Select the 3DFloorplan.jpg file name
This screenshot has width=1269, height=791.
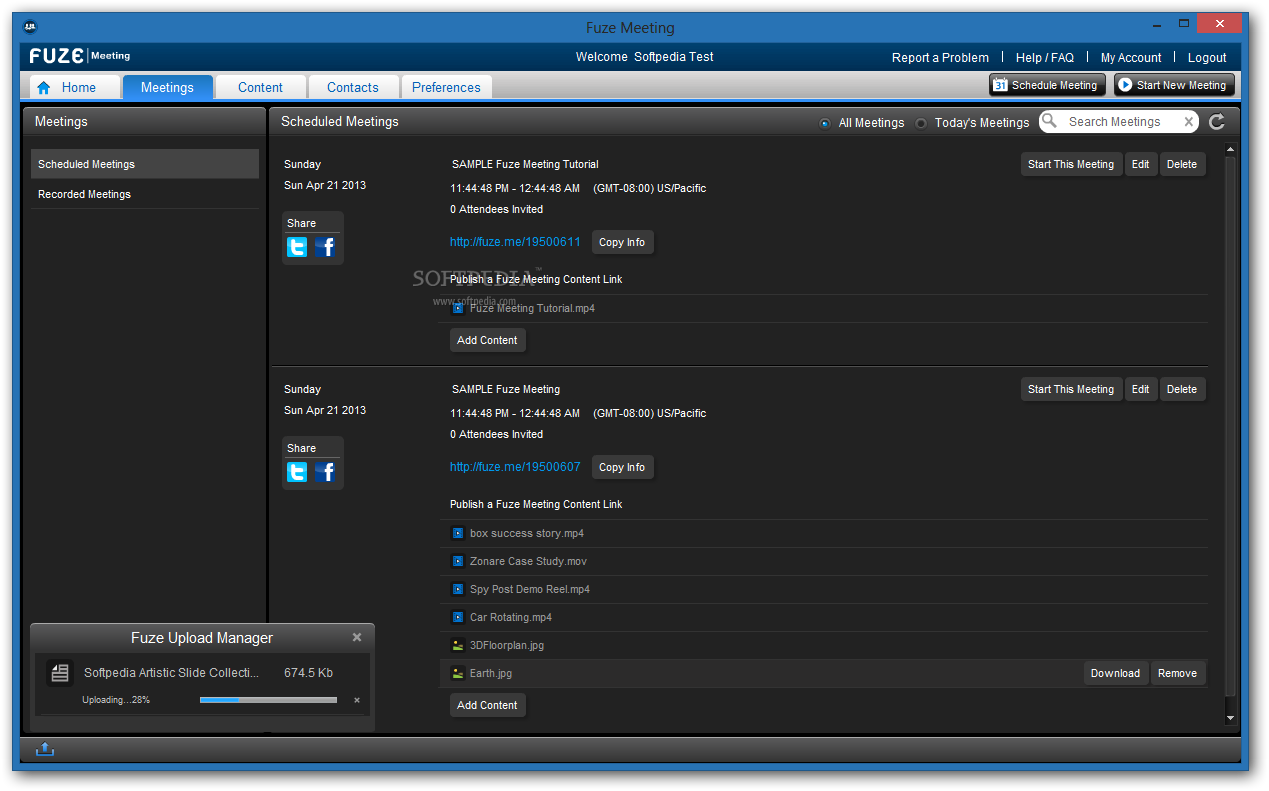point(507,645)
